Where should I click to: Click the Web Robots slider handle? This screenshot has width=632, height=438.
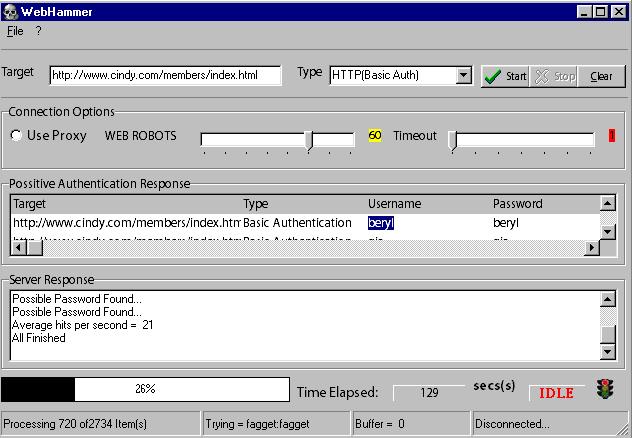coord(309,139)
